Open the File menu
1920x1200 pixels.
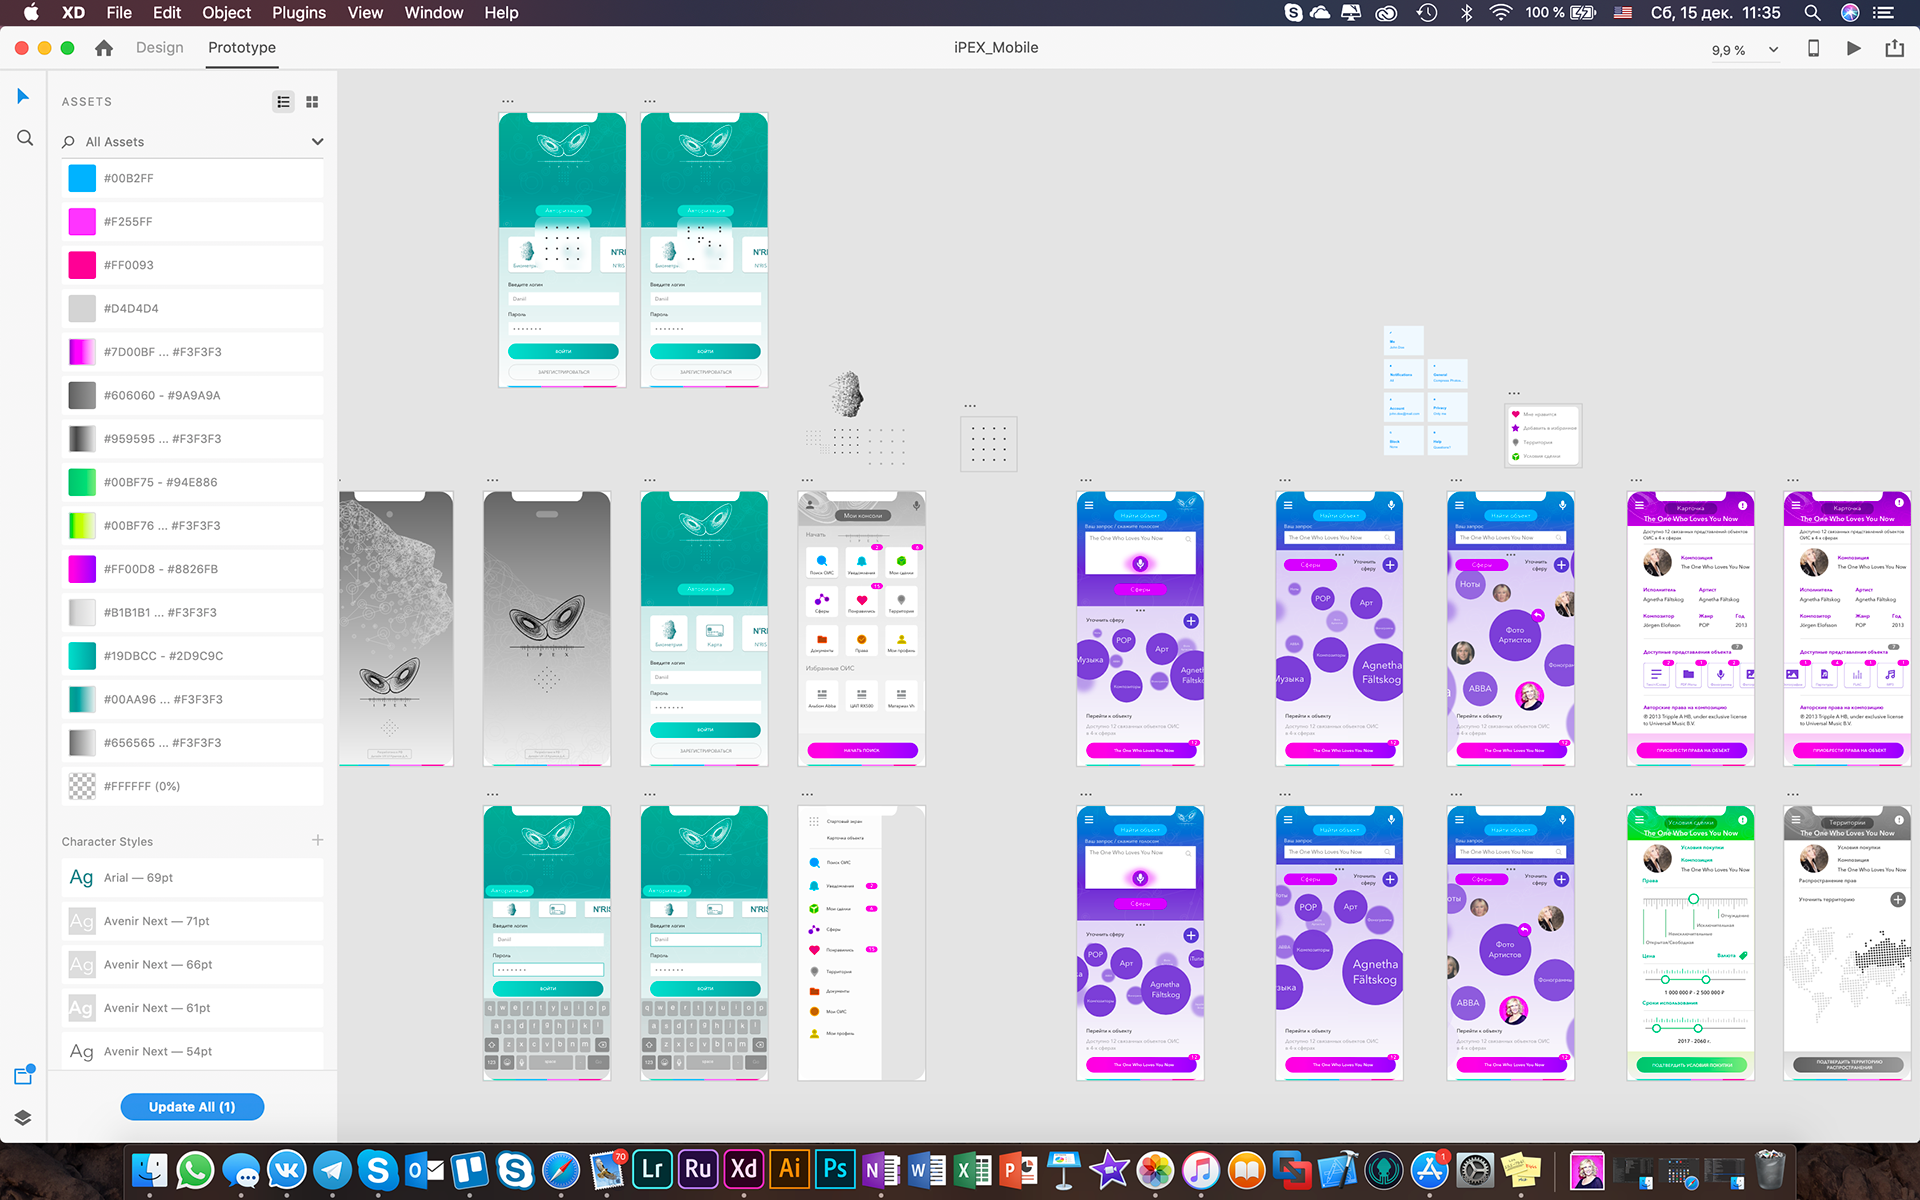[119, 13]
